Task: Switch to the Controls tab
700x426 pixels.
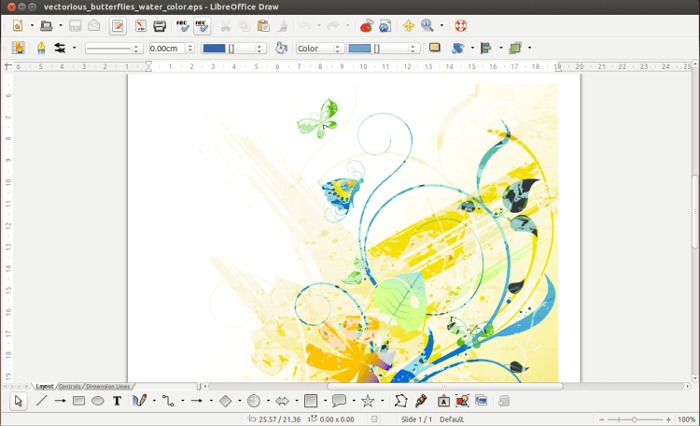Action: tap(70, 386)
